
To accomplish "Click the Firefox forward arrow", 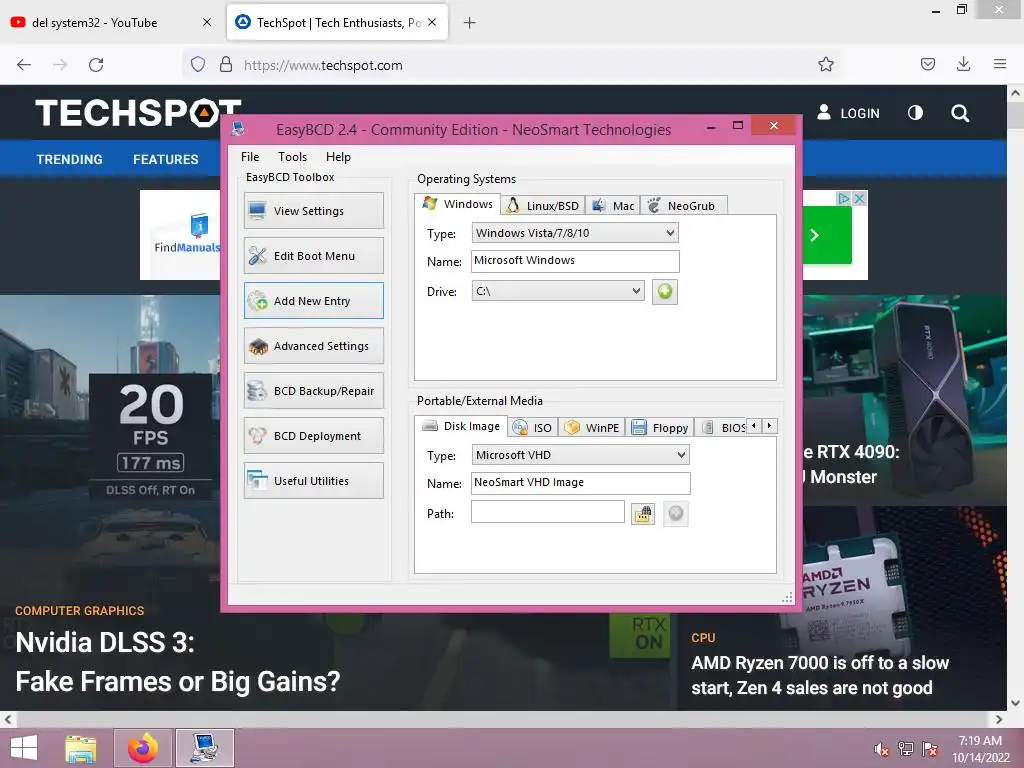I will pos(60,65).
